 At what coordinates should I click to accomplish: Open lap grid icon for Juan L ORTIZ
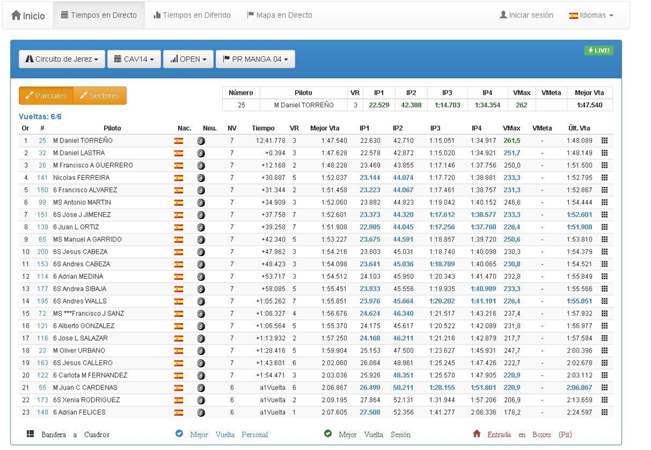(604, 227)
